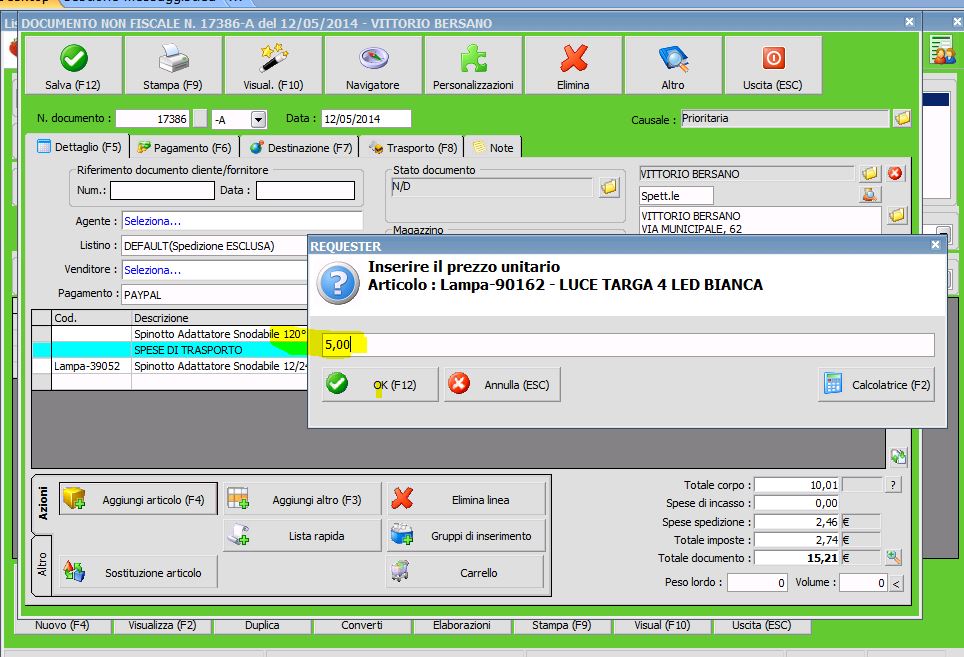Open the Venditore Seleziona... selector

point(215,270)
